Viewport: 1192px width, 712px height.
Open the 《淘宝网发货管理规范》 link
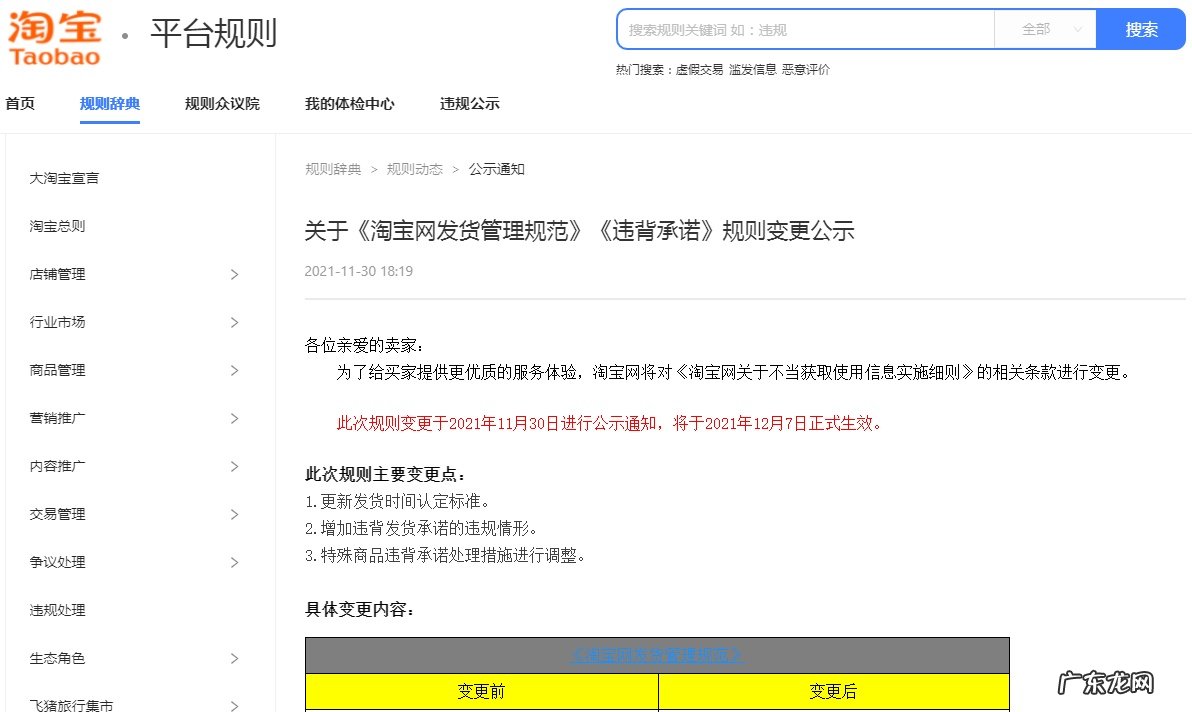point(657,655)
